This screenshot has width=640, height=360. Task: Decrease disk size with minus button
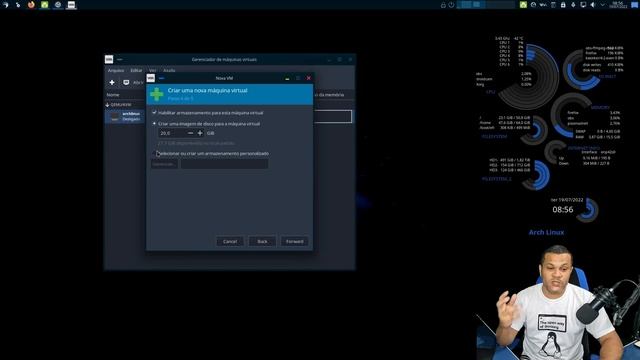pos(190,133)
